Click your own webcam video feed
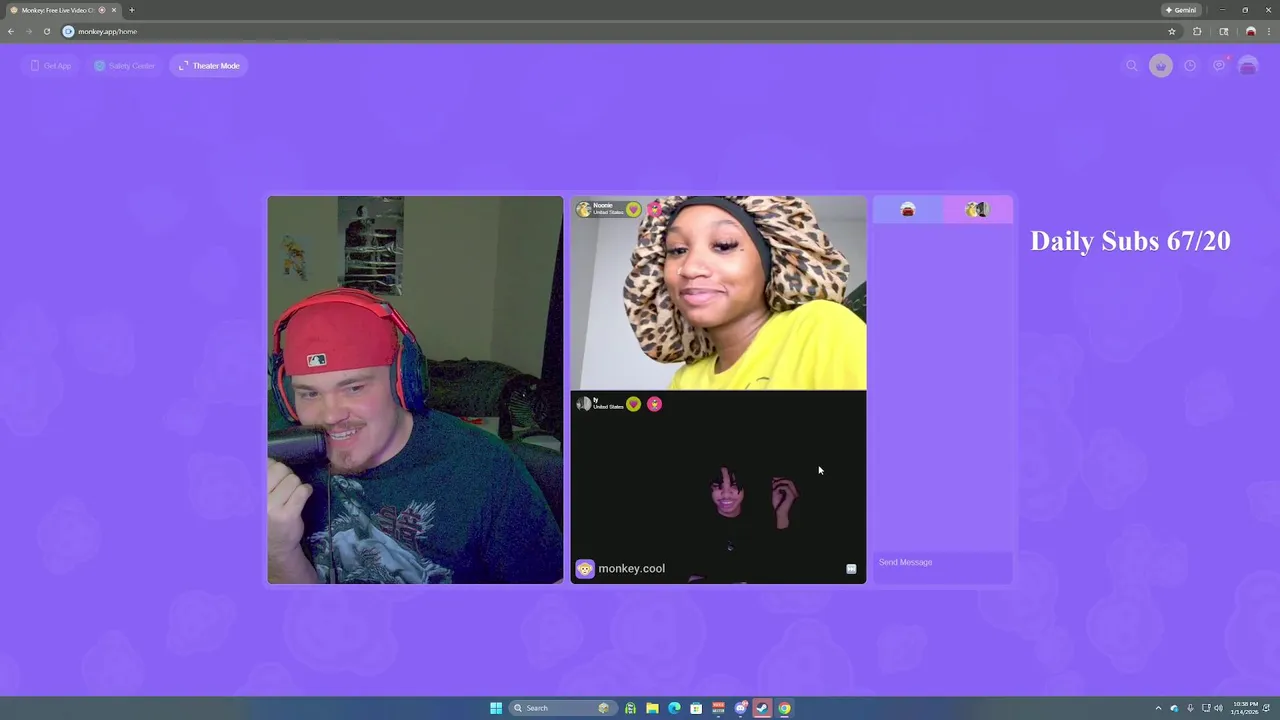 [415, 390]
